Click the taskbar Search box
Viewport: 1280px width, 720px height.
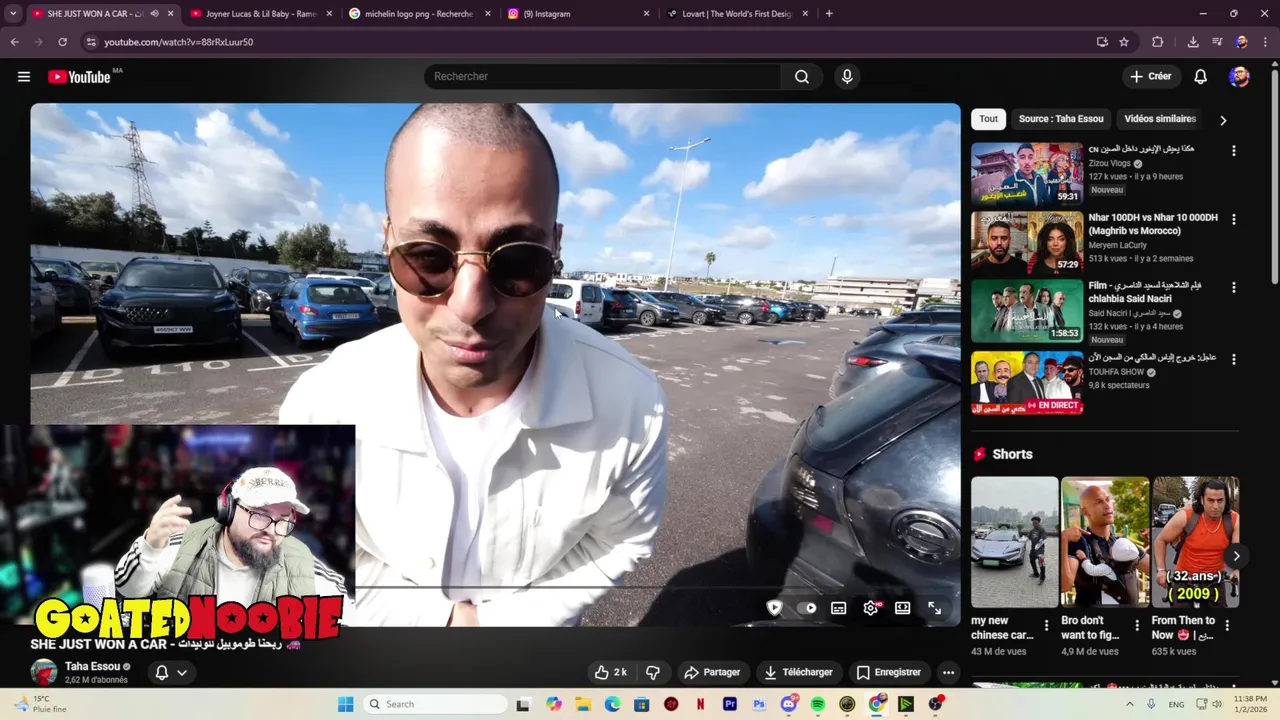point(433,704)
